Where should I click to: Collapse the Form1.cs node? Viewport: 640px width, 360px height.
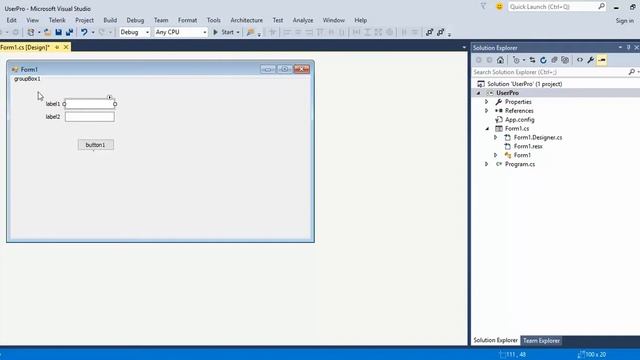point(487,129)
